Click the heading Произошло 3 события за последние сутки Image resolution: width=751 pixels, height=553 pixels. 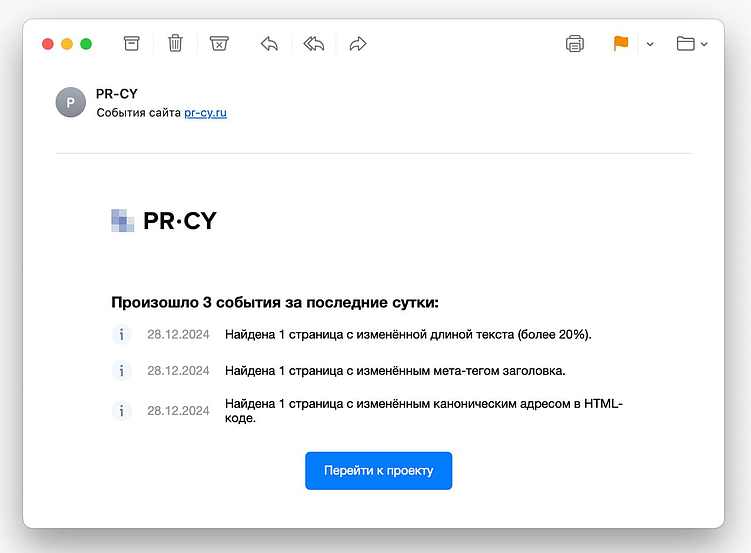point(275,303)
